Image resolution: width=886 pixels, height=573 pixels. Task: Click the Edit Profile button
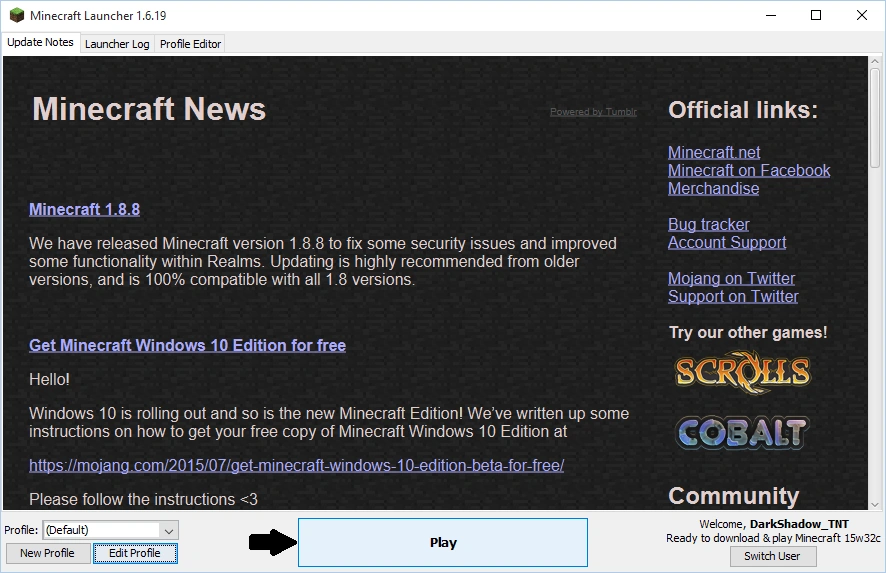tap(135, 553)
